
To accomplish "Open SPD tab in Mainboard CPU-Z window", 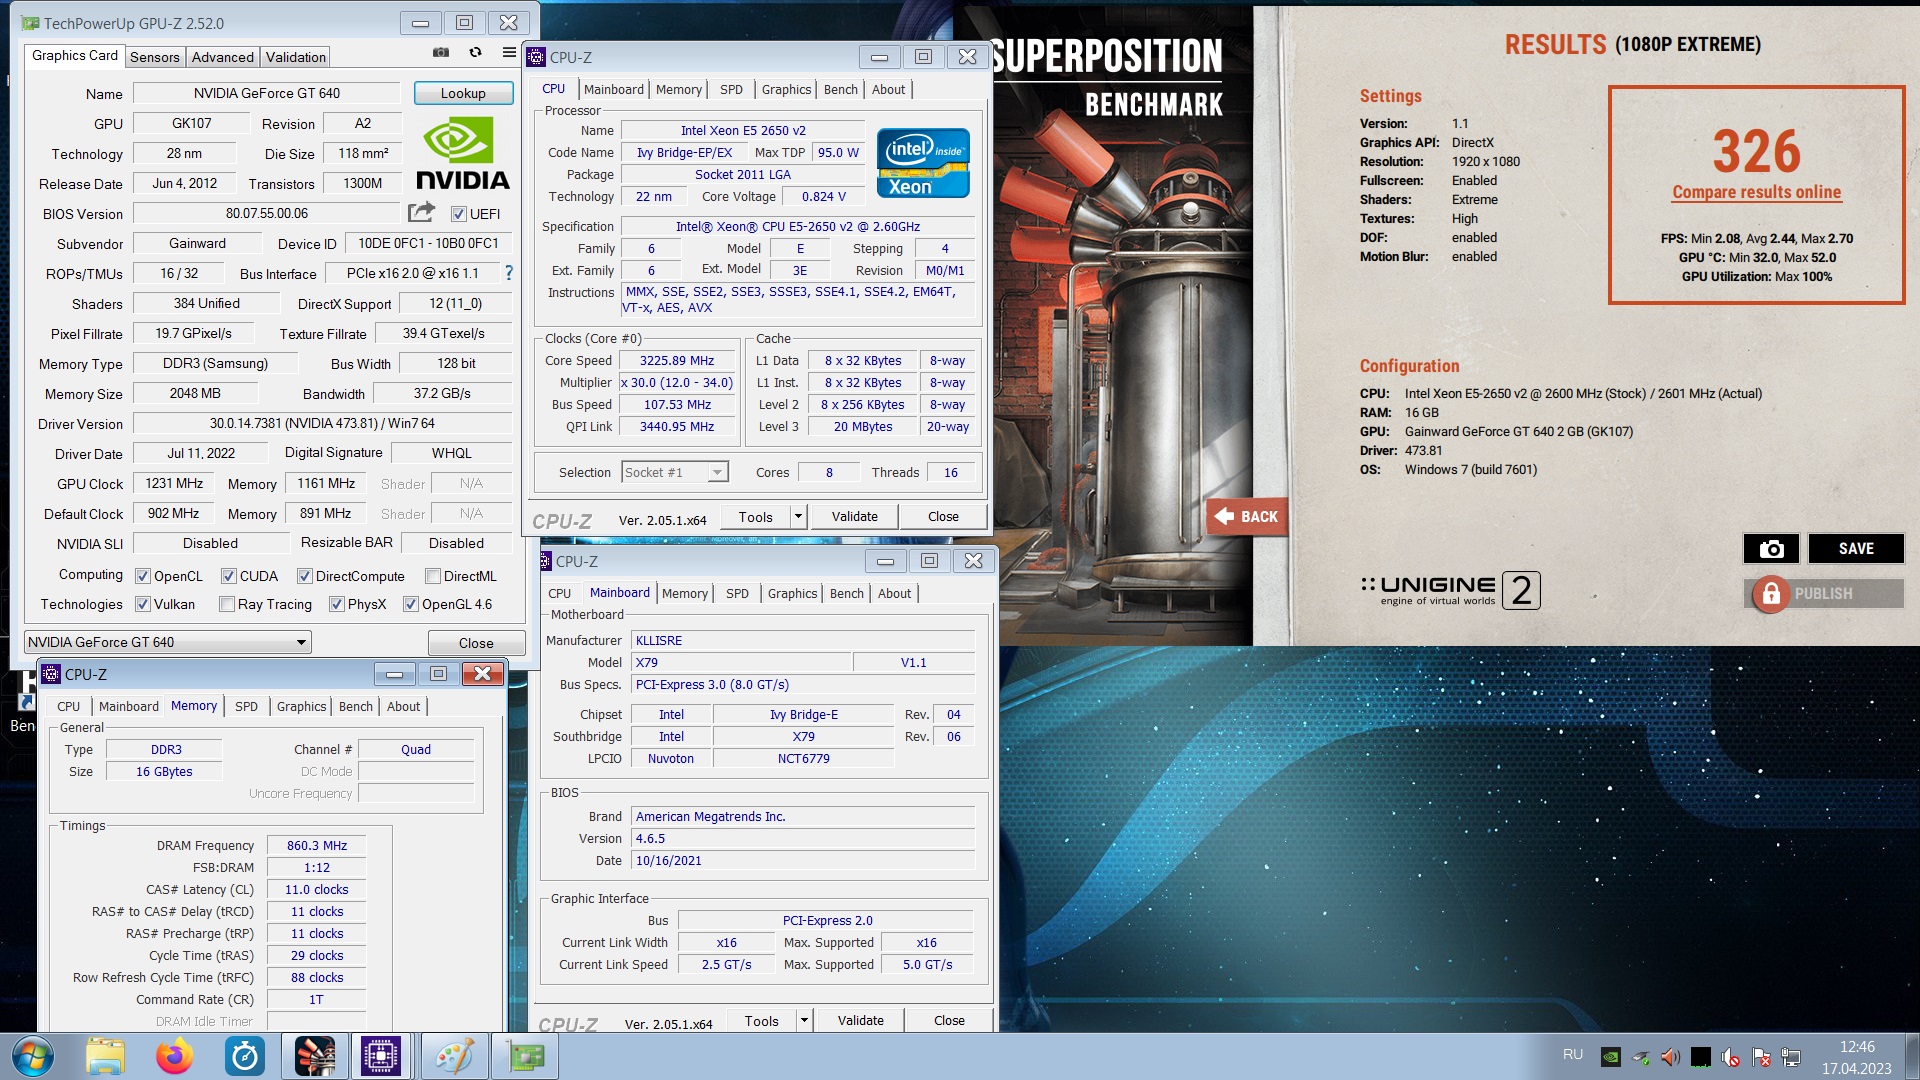I will click(x=737, y=593).
